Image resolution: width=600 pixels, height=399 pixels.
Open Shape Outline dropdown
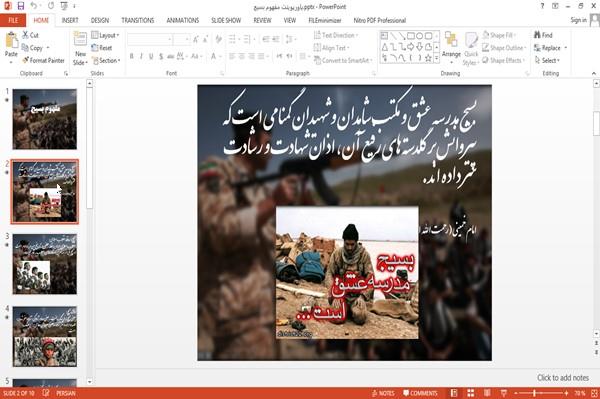pos(504,48)
